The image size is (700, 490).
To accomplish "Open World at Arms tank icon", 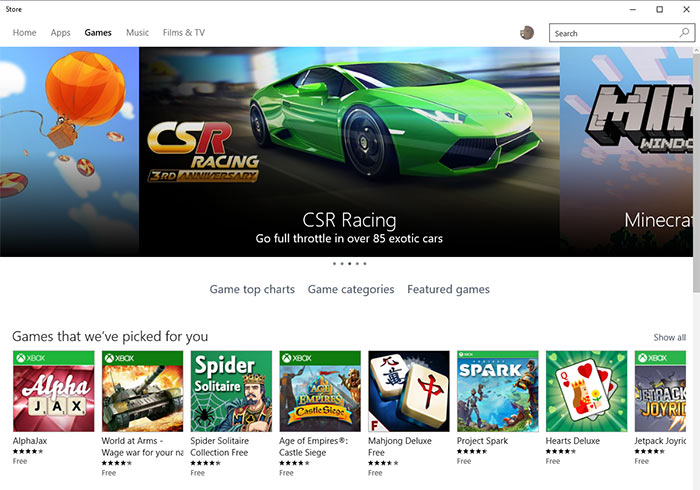I will (x=142, y=391).
